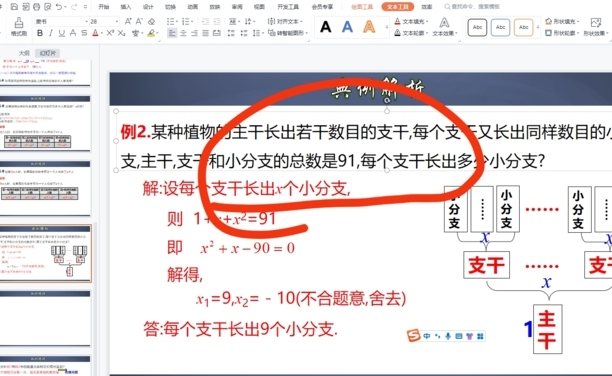
Task: Click the red font color A icon
Action: 96,34
